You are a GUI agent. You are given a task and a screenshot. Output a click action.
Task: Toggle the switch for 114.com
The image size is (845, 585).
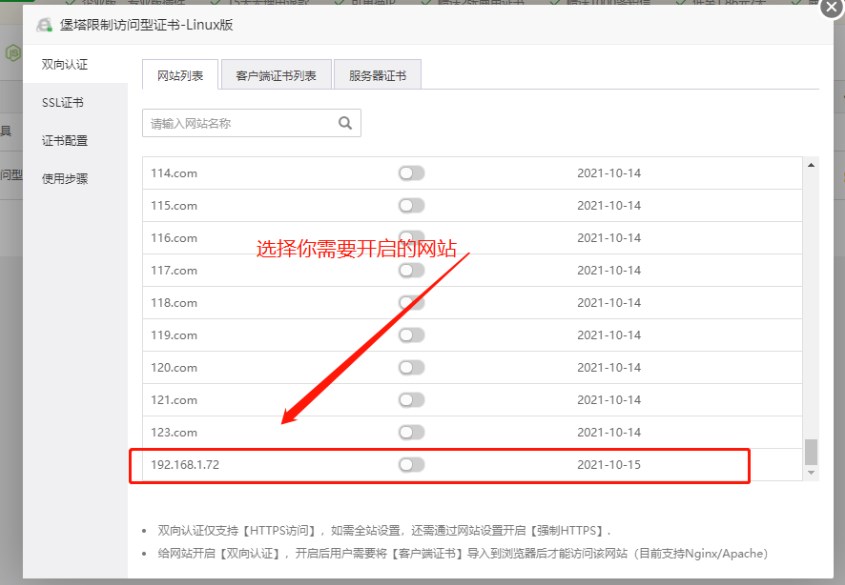point(411,173)
